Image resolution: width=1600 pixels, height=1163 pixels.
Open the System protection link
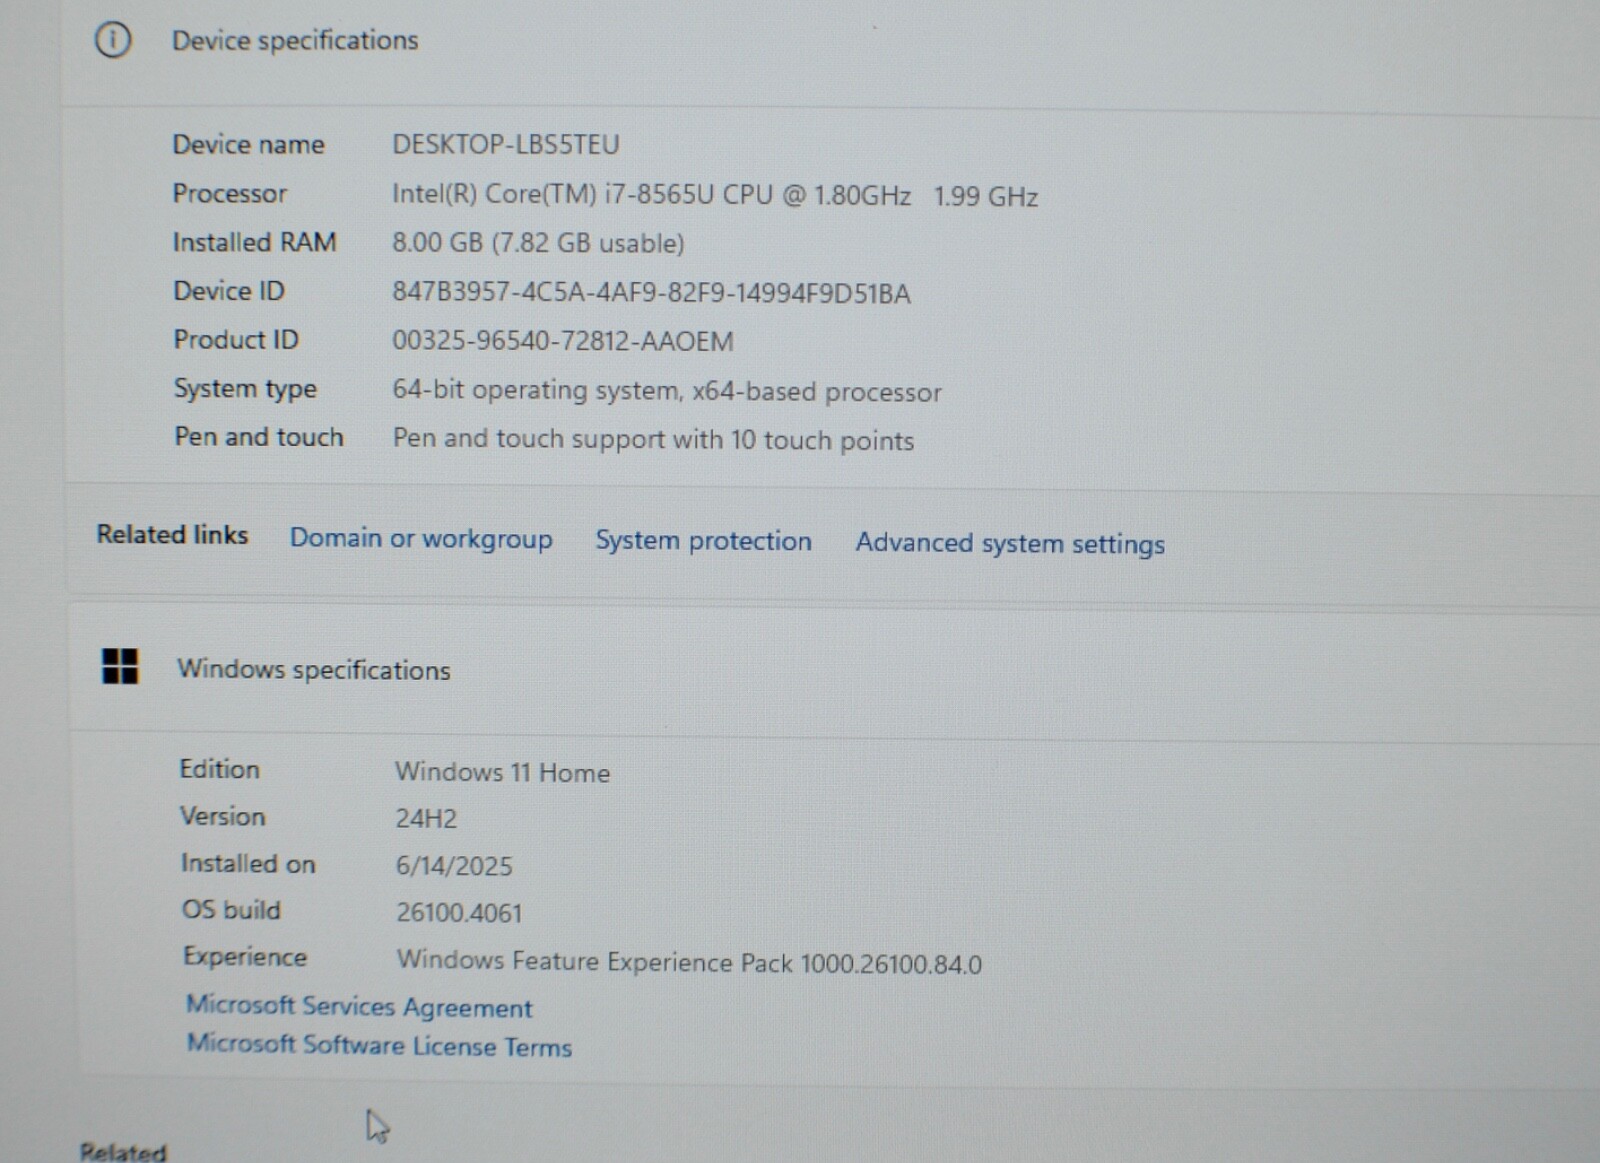click(704, 541)
